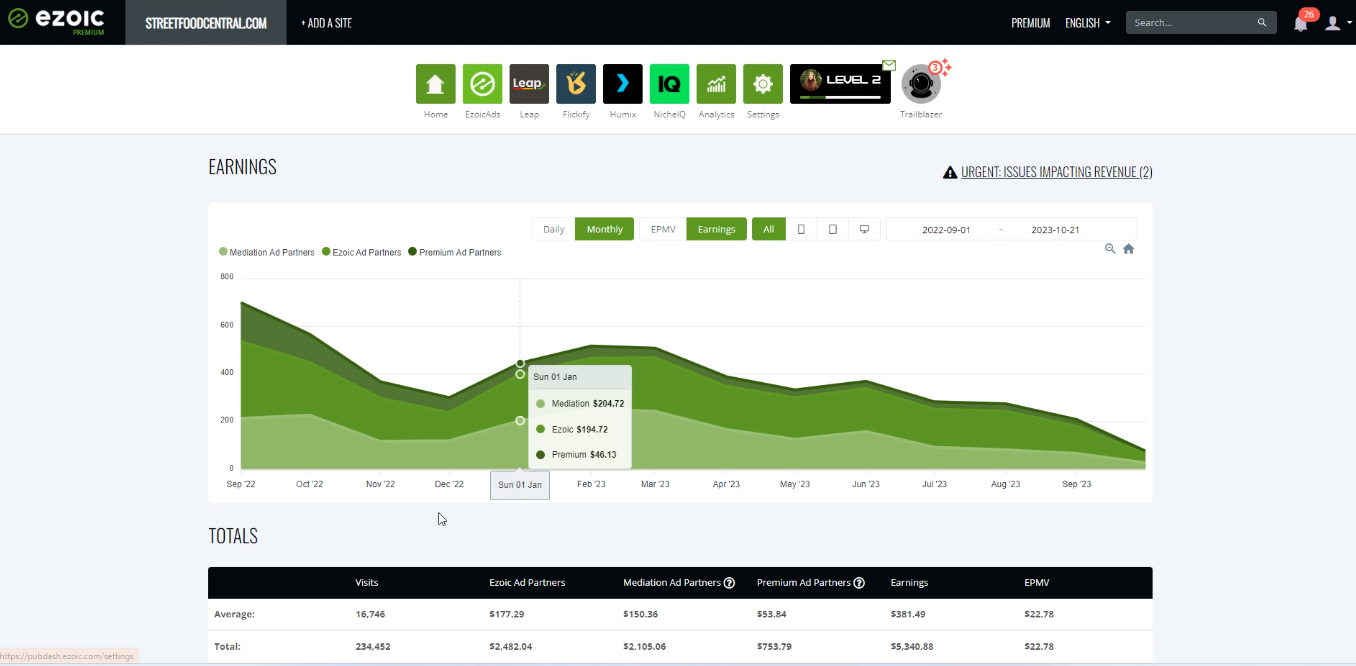Viewport: 1356px width, 666px height.
Task: Filter chart by mobile phone devices
Action: pos(801,229)
